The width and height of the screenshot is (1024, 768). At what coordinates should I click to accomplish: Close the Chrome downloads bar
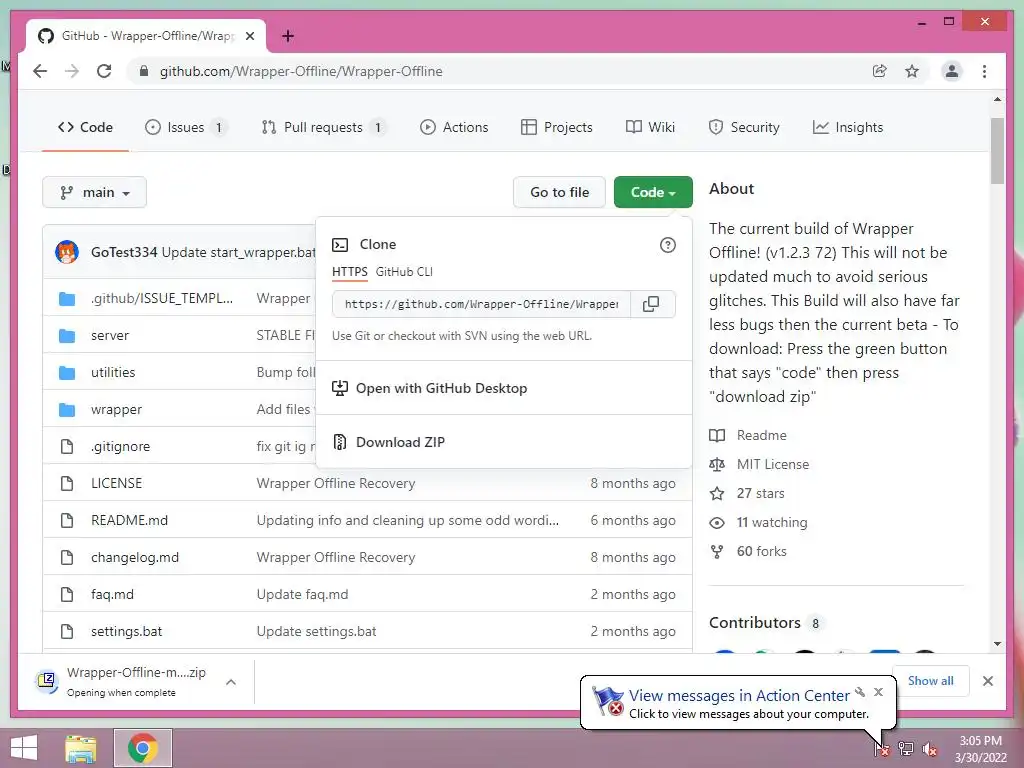click(988, 681)
